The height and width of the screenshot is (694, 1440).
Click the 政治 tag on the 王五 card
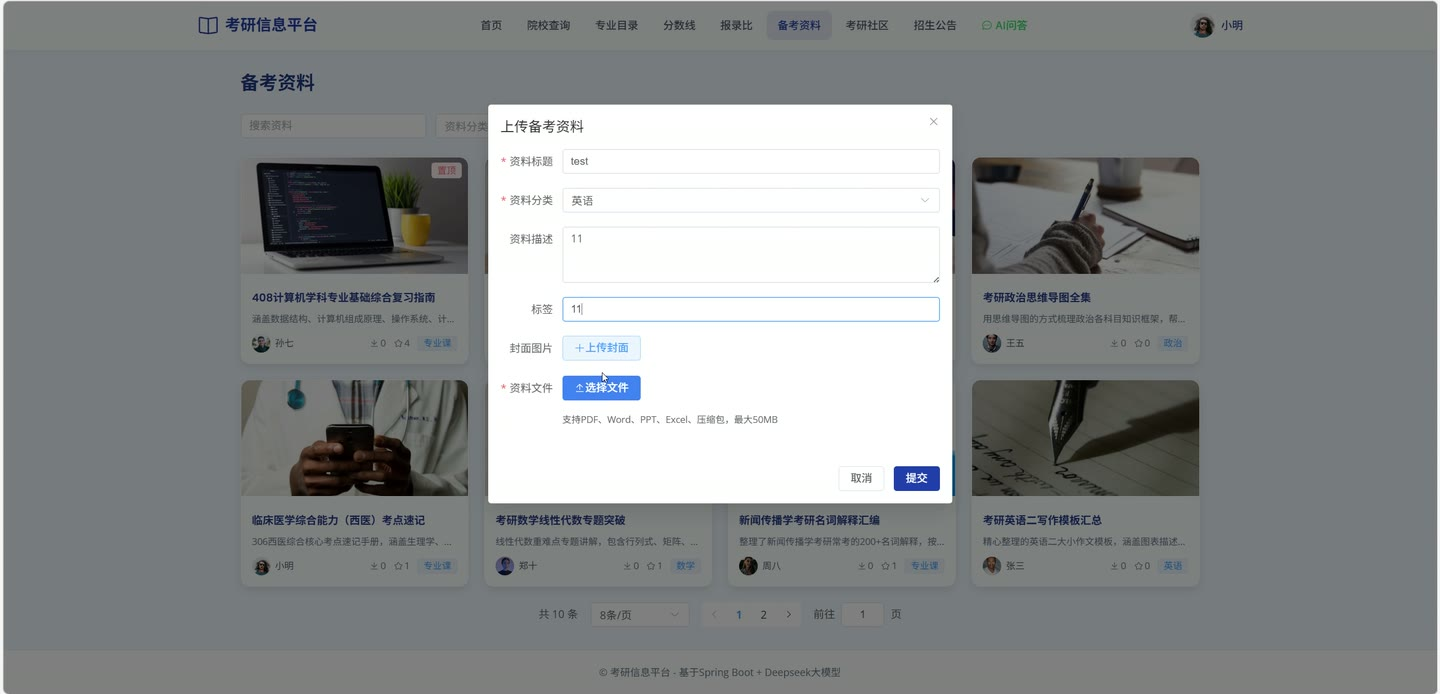click(x=1172, y=343)
